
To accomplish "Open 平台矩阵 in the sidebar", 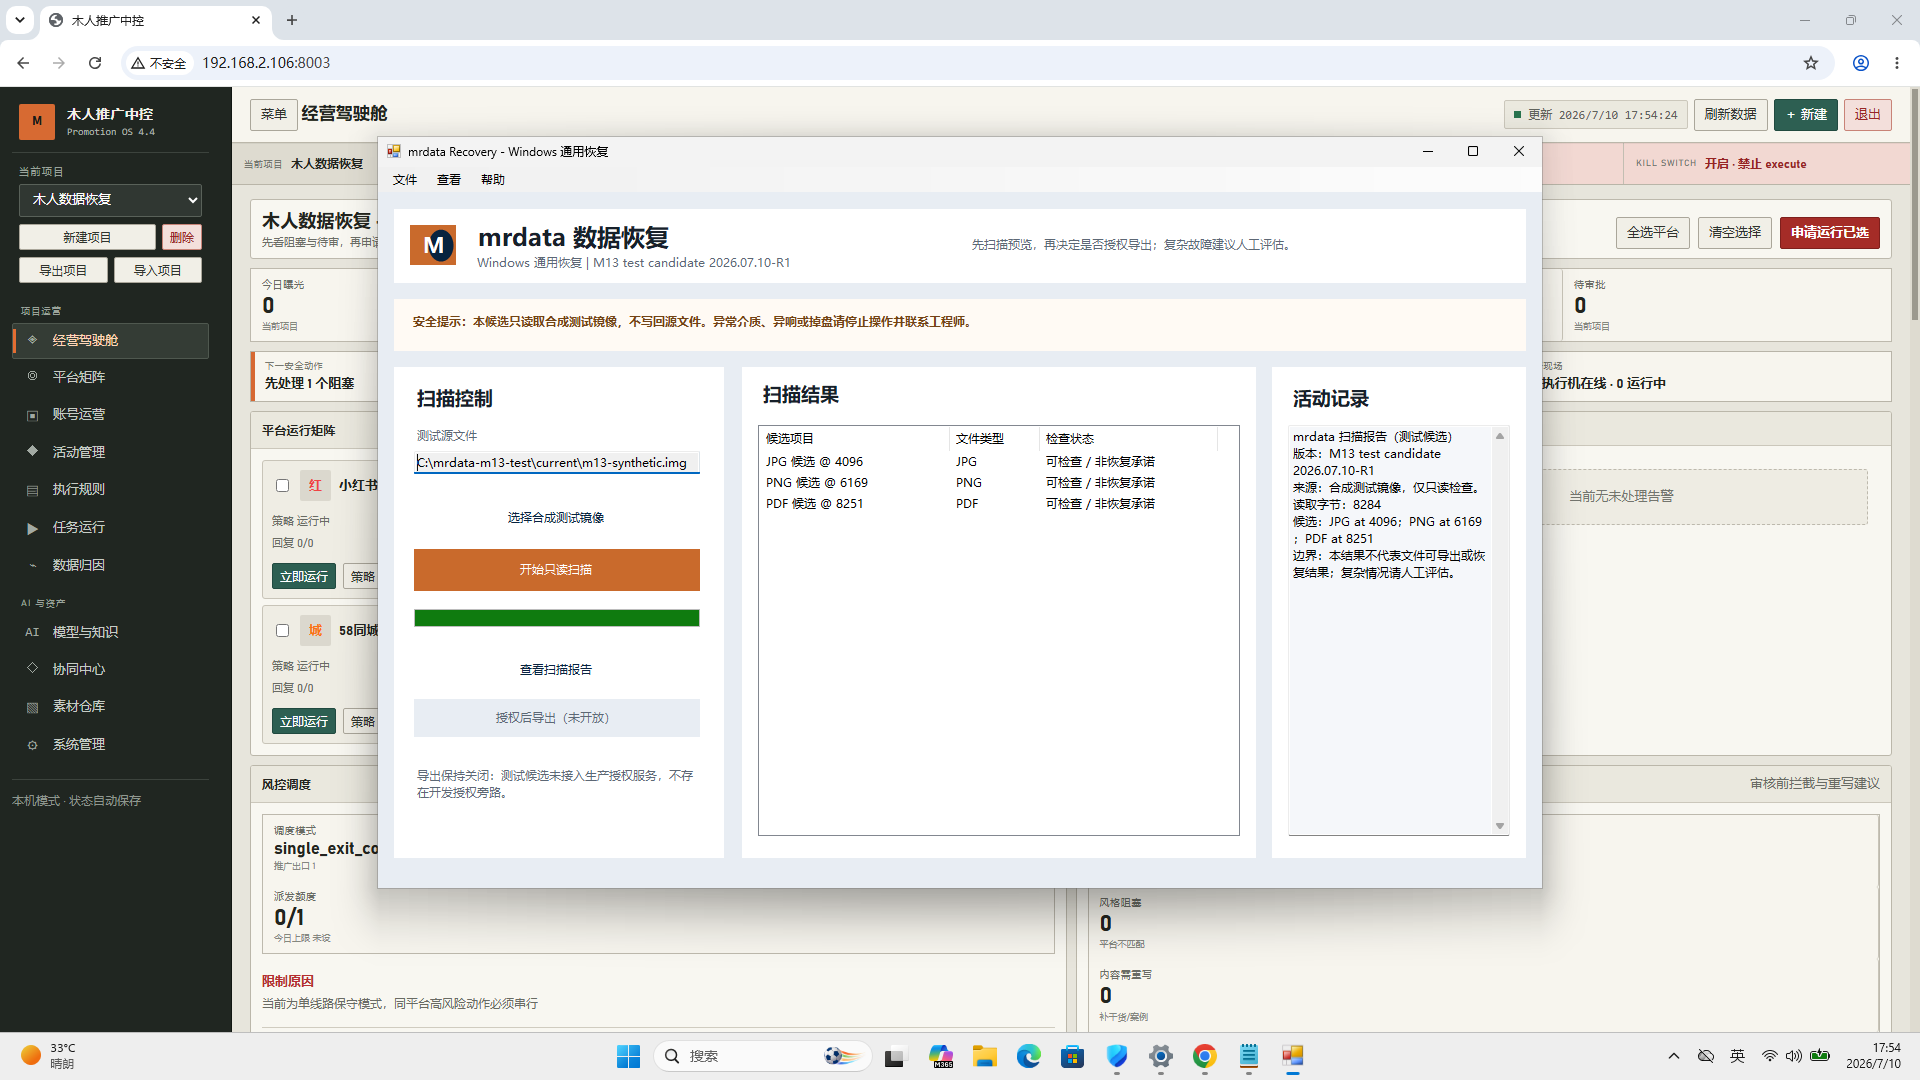I will pyautogui.click(x=111, y=377).
